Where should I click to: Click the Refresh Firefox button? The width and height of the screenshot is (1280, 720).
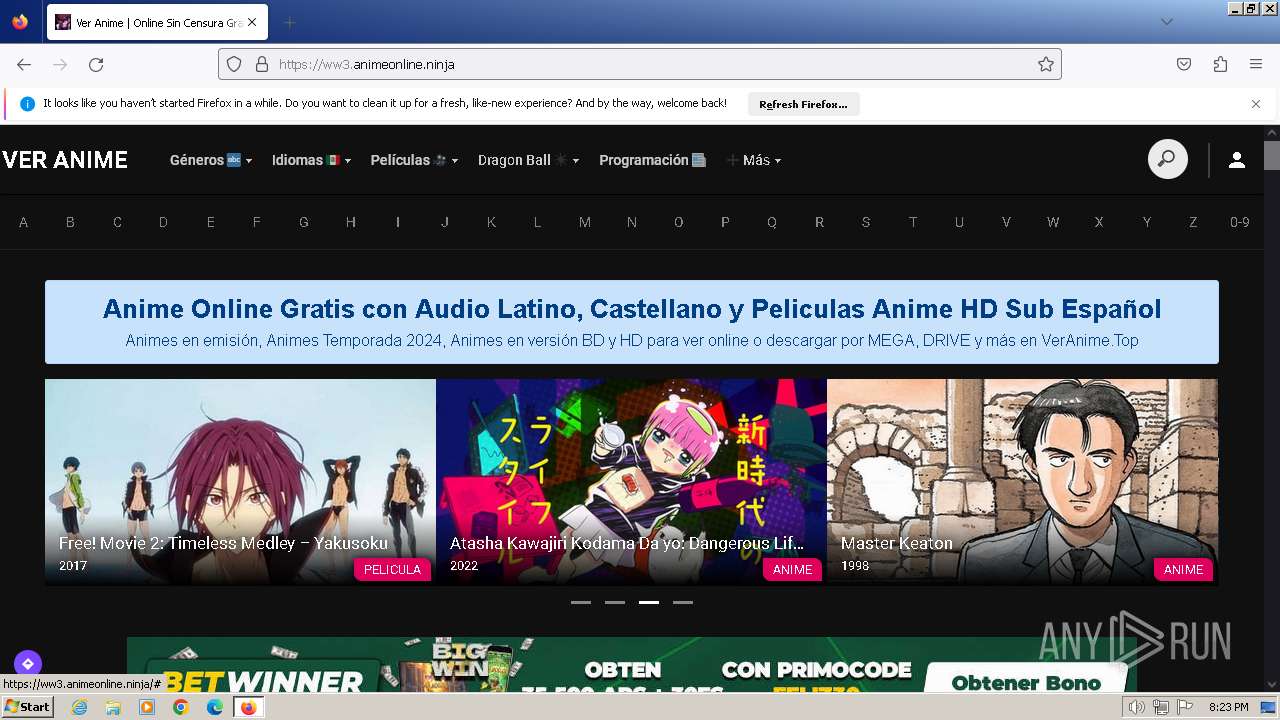[x=803, y=104]
